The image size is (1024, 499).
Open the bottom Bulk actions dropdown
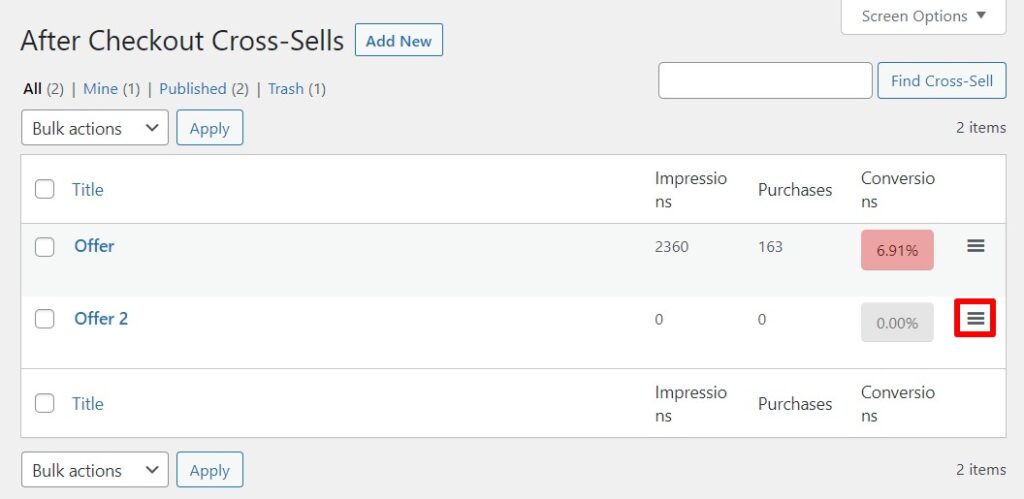pos(95,470)
